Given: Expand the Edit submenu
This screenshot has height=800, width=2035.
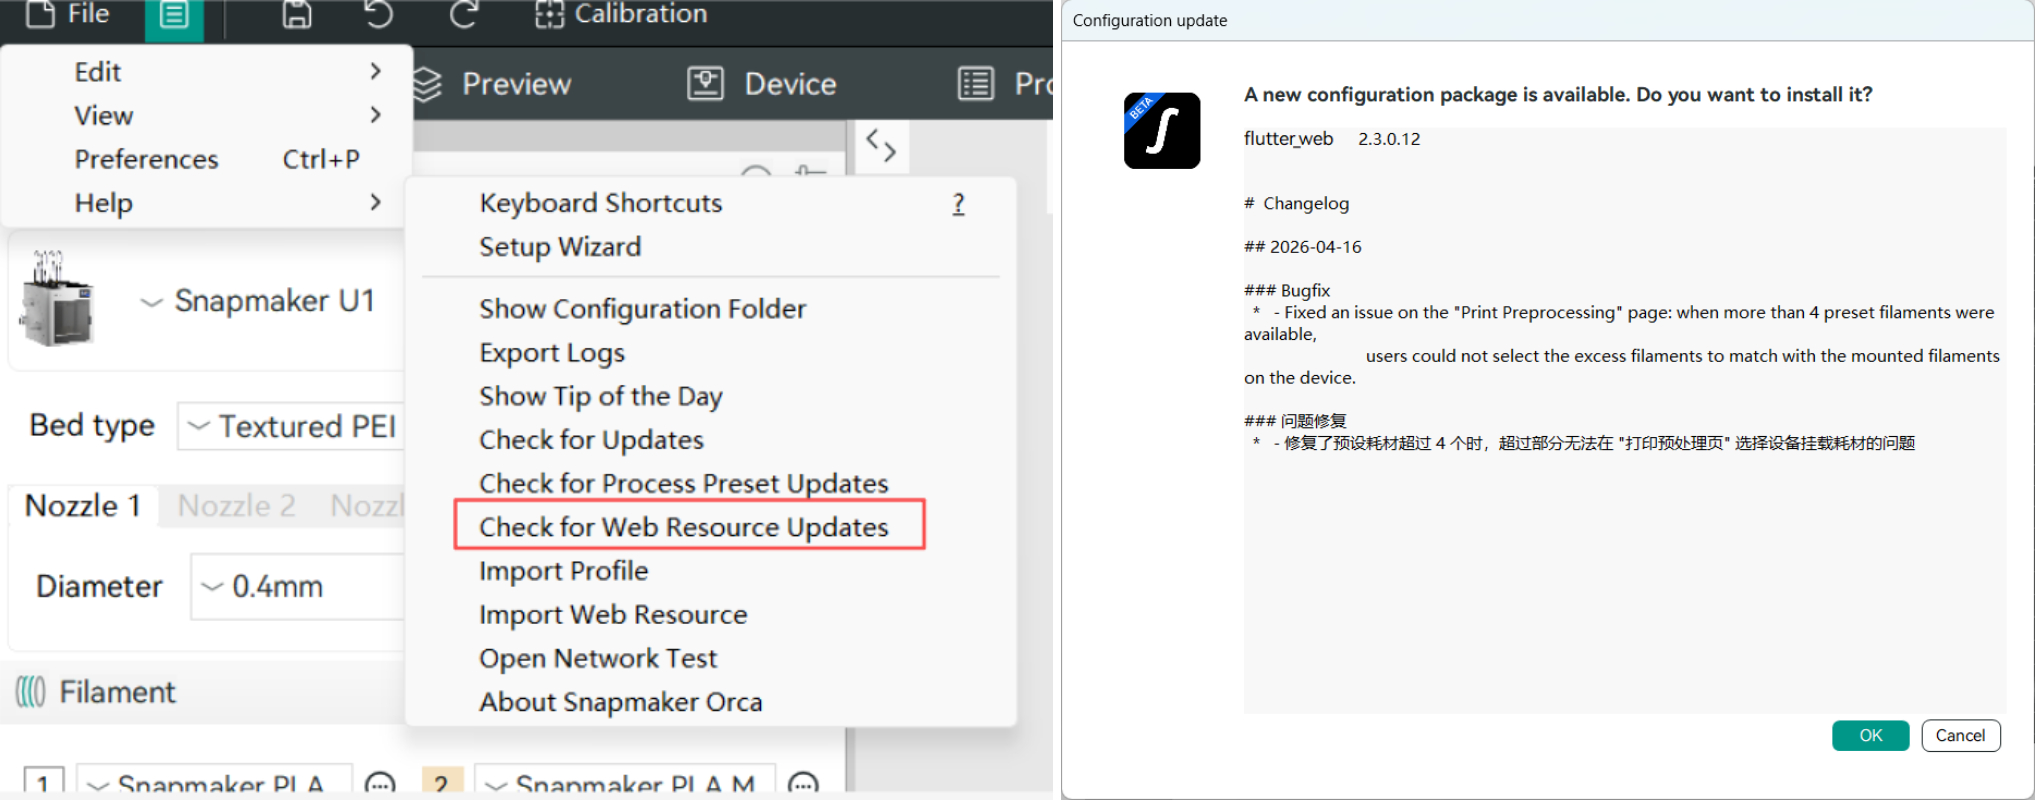Looking at the screenshot, I should tap(227, 72).
